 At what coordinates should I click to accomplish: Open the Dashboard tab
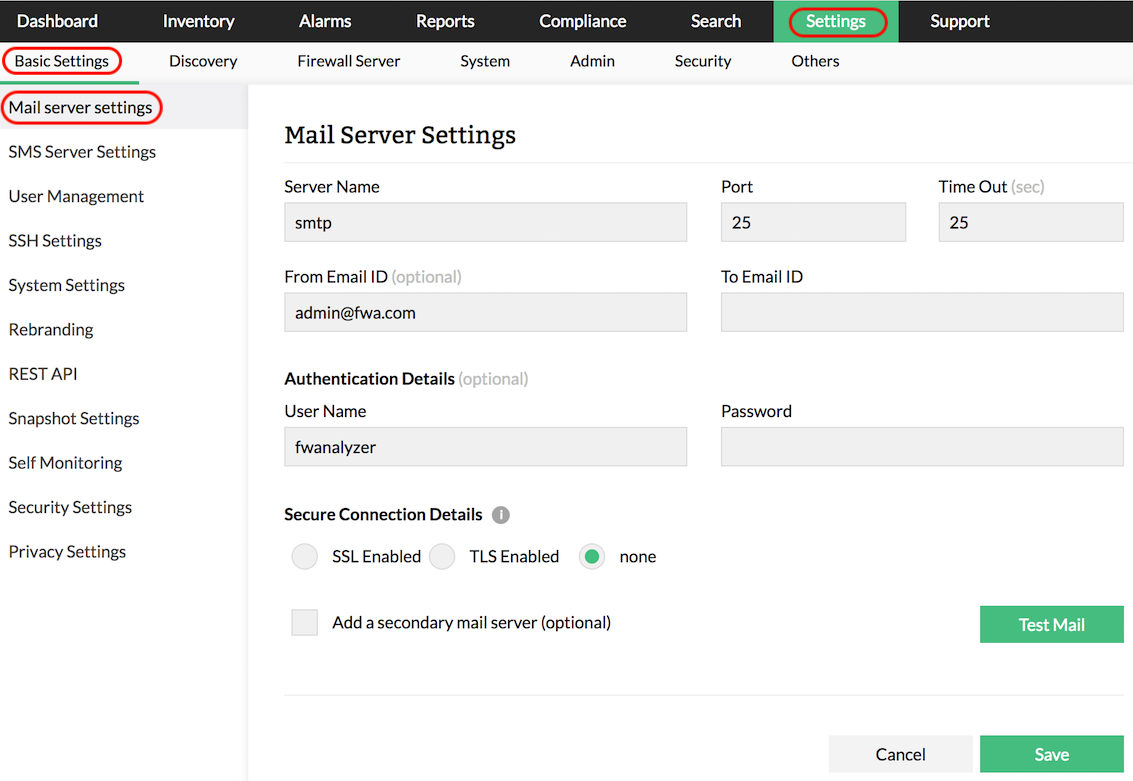click(57, 21)
